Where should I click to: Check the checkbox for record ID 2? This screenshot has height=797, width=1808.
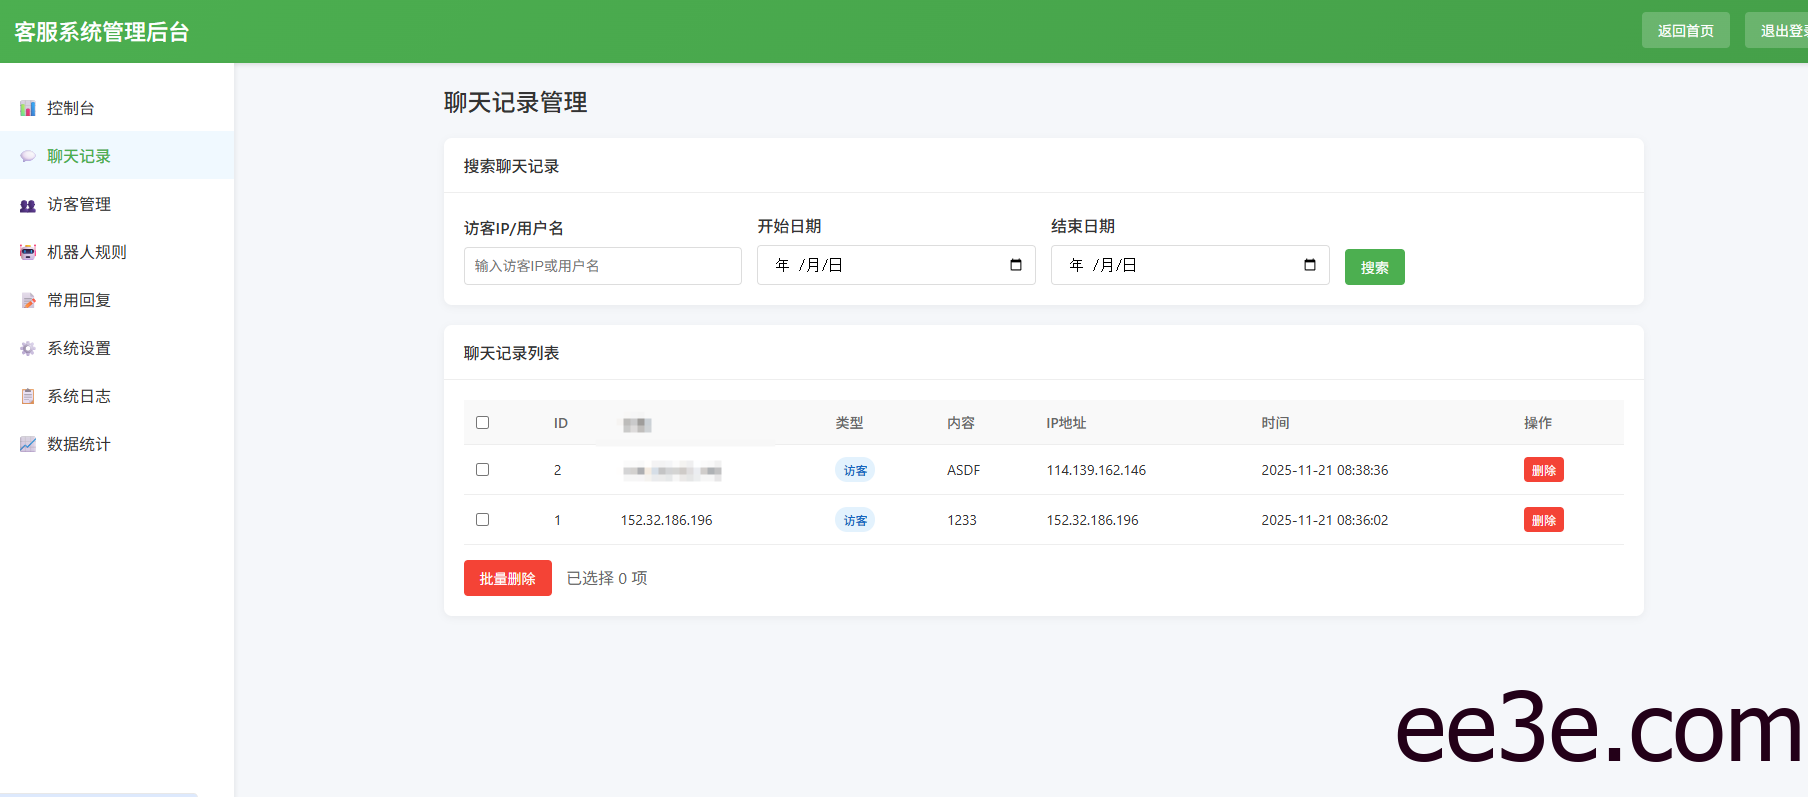pyautogui.click(x=483, y=469)
